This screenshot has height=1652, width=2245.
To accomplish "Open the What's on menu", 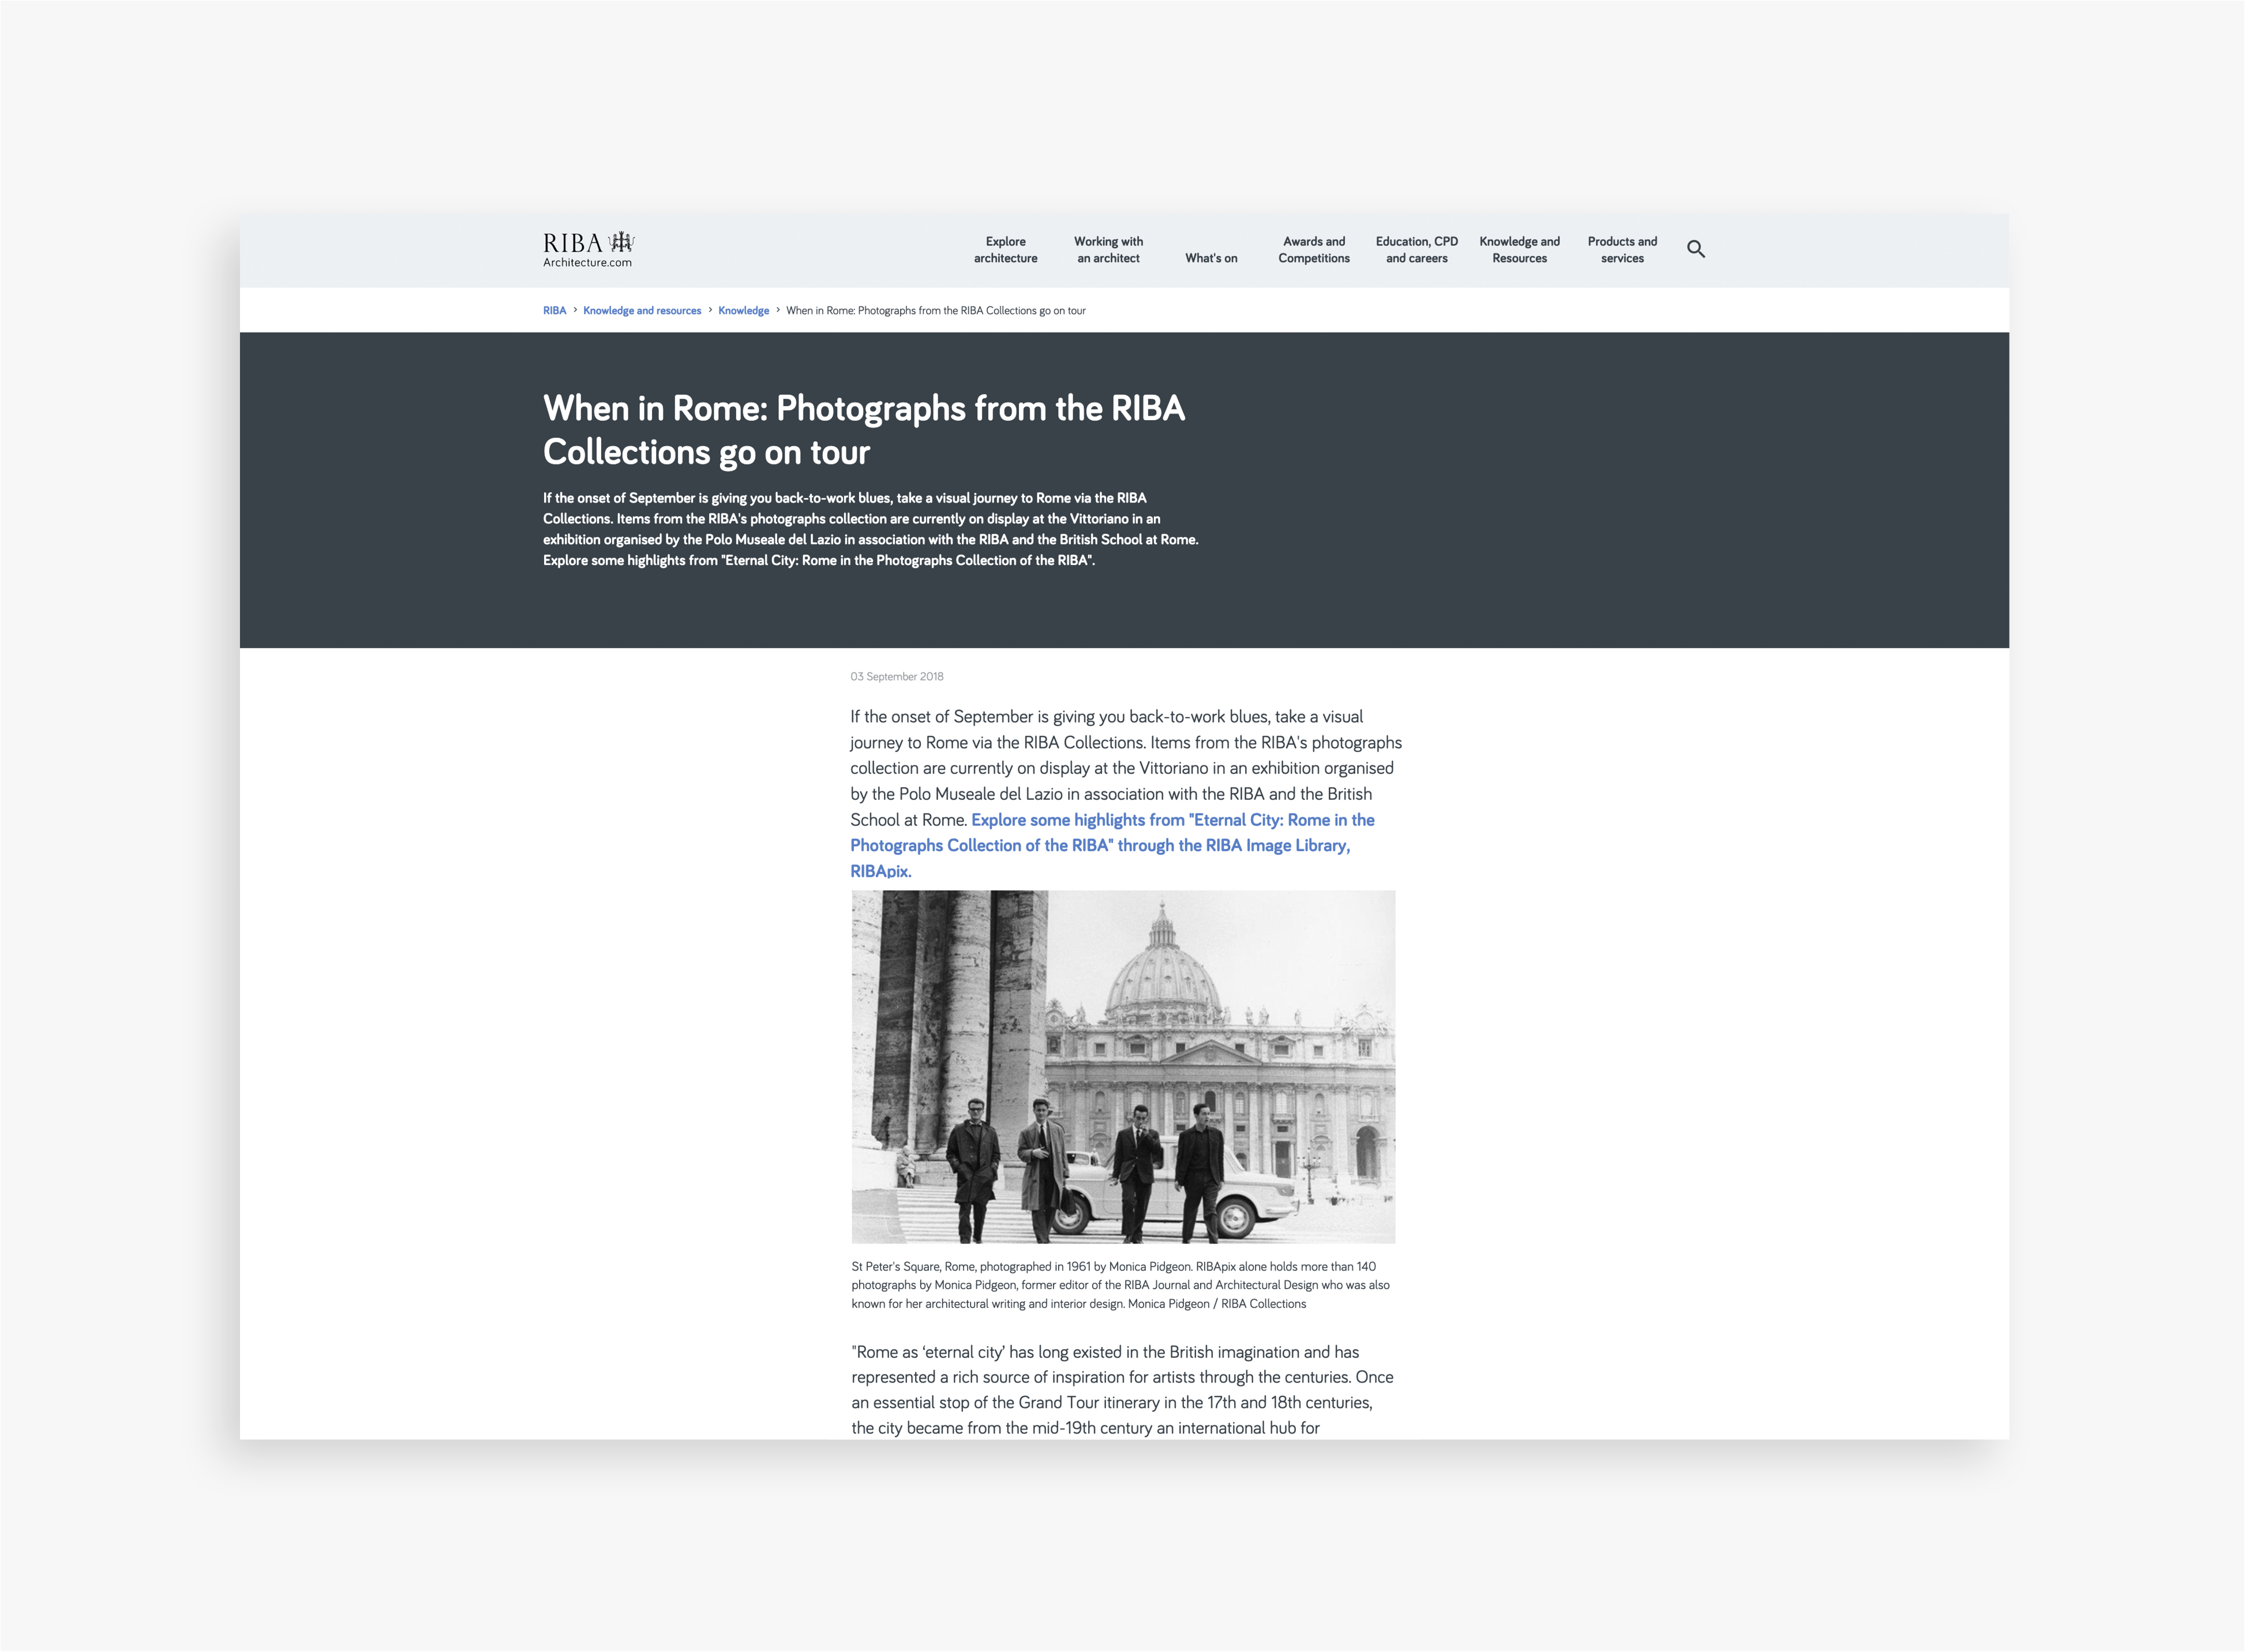I will point(1210,258).
